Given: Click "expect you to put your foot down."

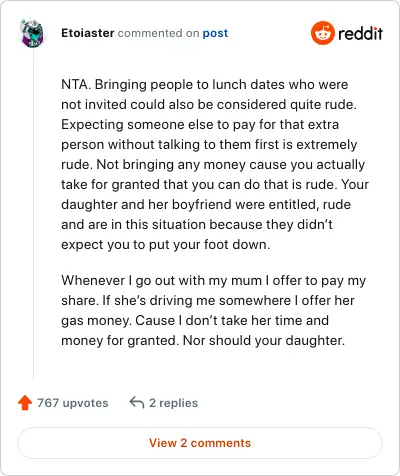Looking at the screenshot, I should tap(166, 244).
